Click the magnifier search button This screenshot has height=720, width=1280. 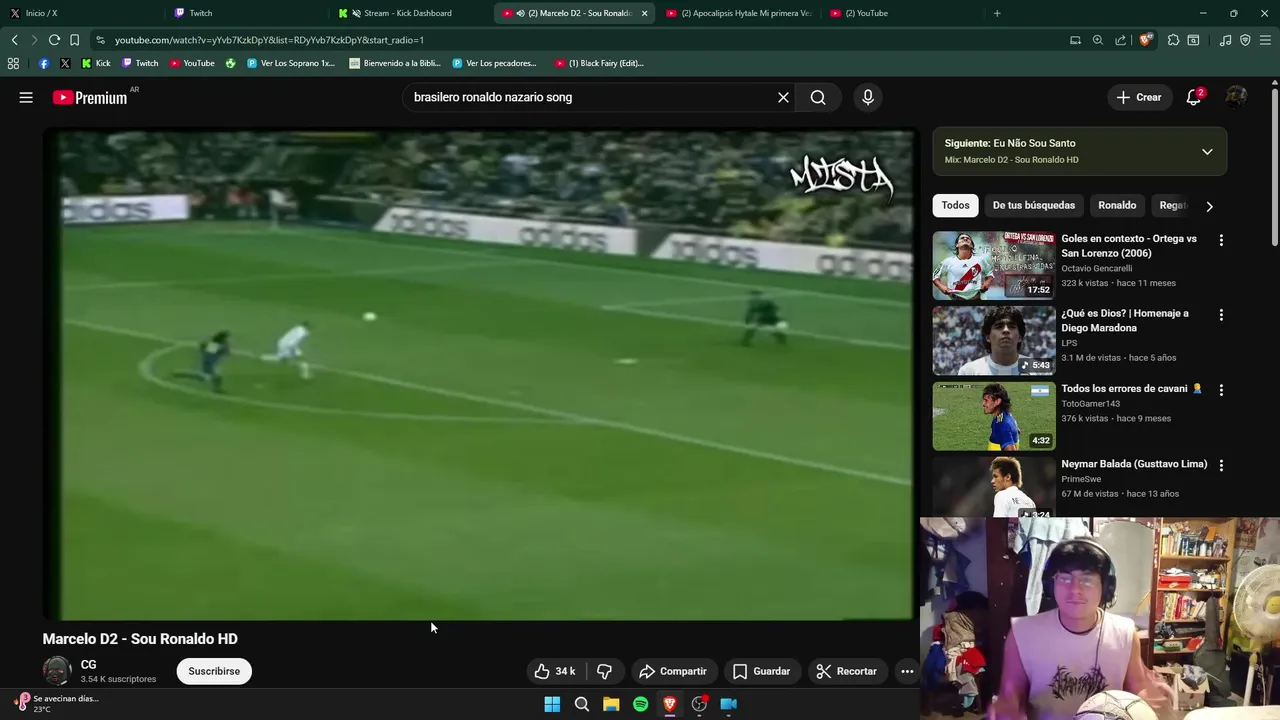818,97
